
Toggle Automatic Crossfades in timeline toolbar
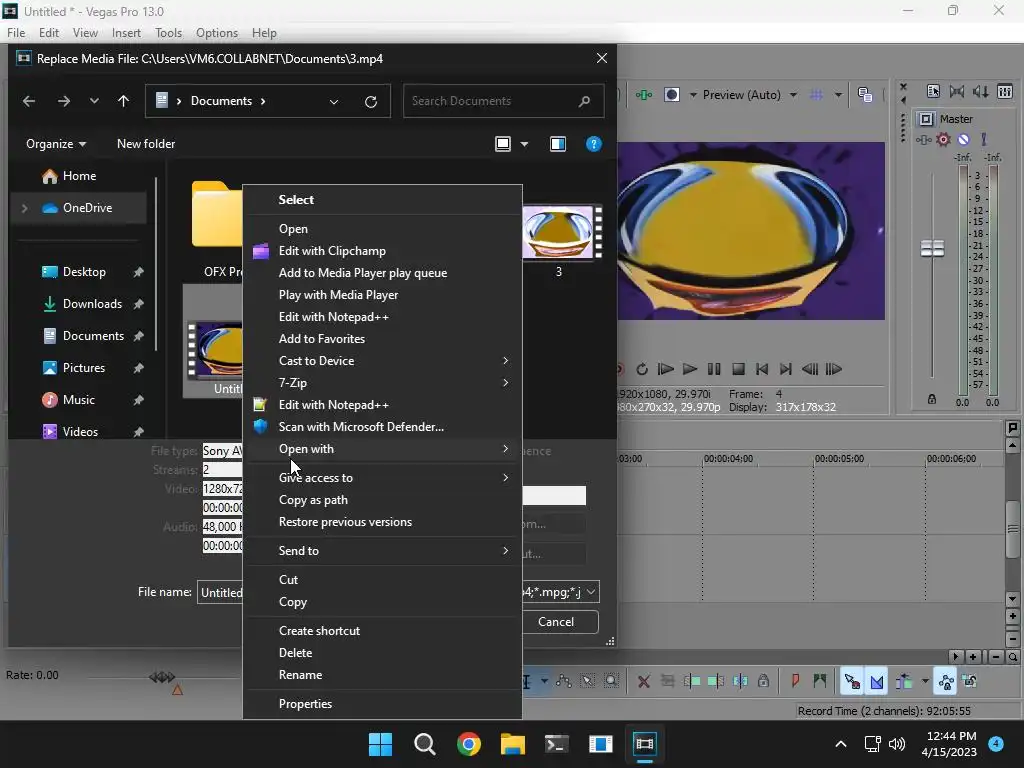[x=876, y=681]
